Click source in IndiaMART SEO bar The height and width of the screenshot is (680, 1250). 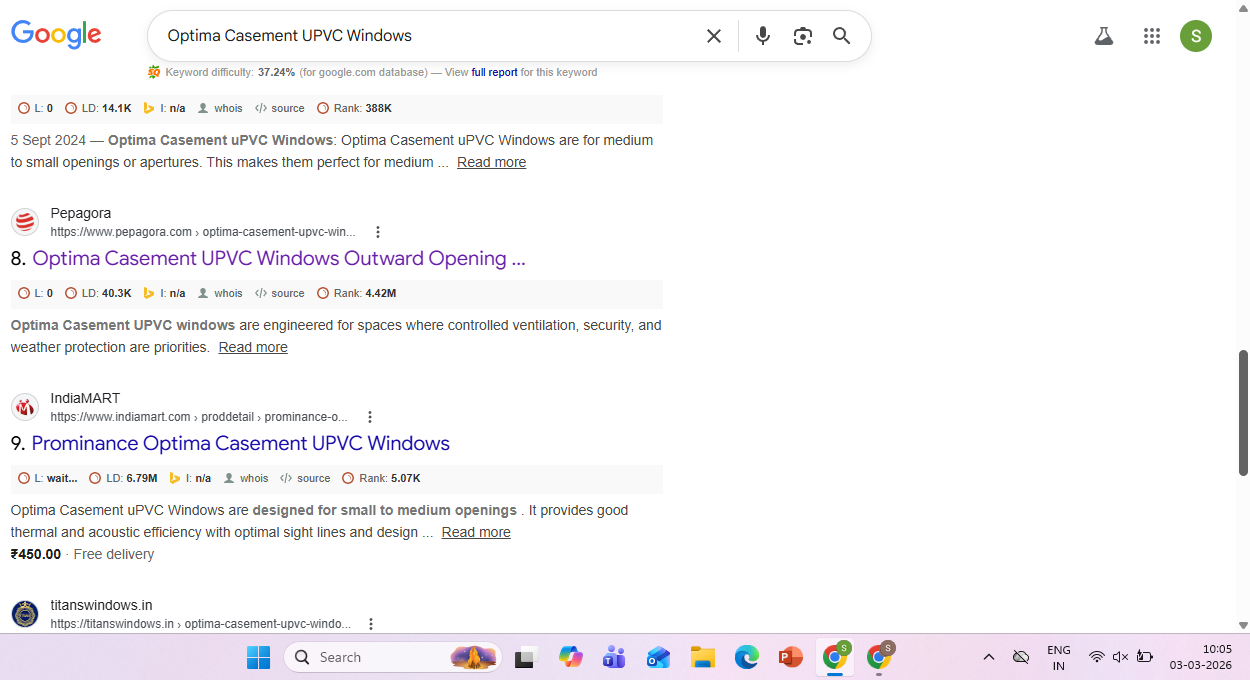tap(305, 478)
